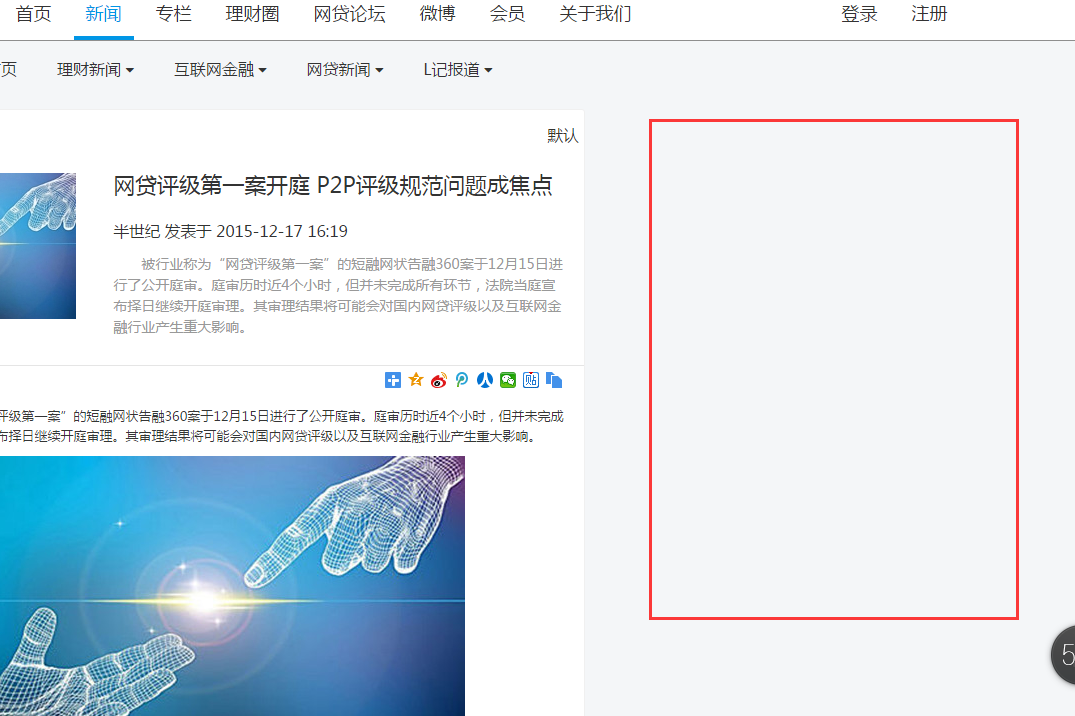Click the 注册 link
Viewport: 1075px width, 716px height.
coord(929,14)
